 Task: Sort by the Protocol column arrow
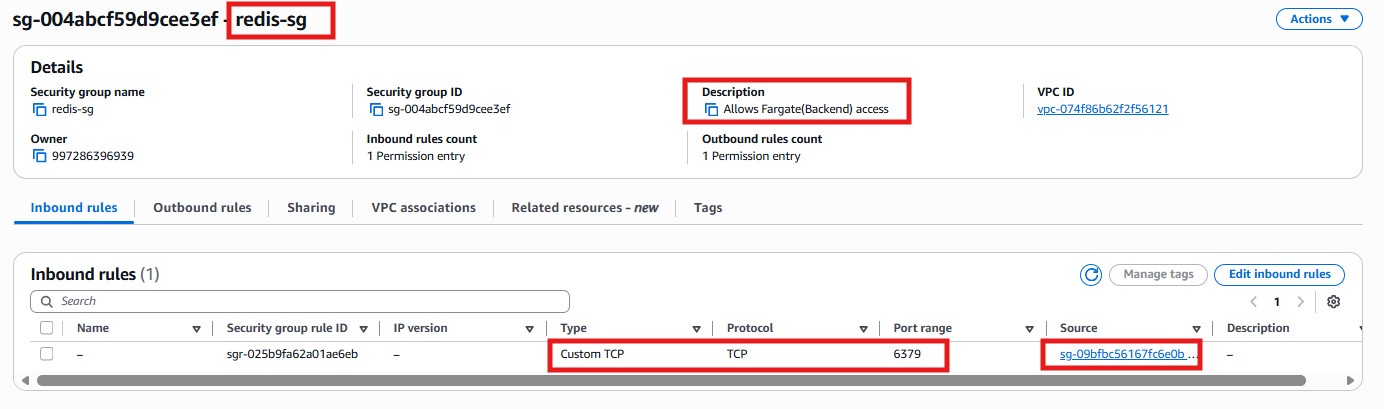[x=862, y=329]
